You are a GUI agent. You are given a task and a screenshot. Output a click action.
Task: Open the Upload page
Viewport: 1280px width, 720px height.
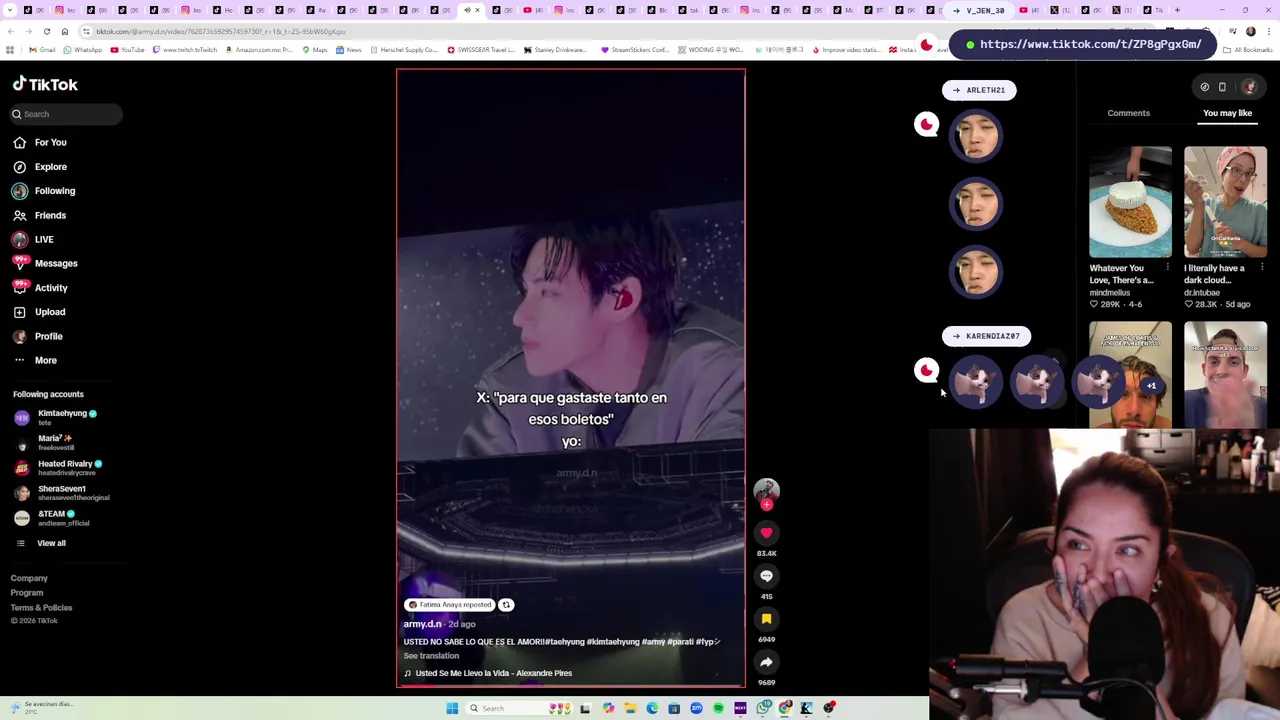coord(39,312)
